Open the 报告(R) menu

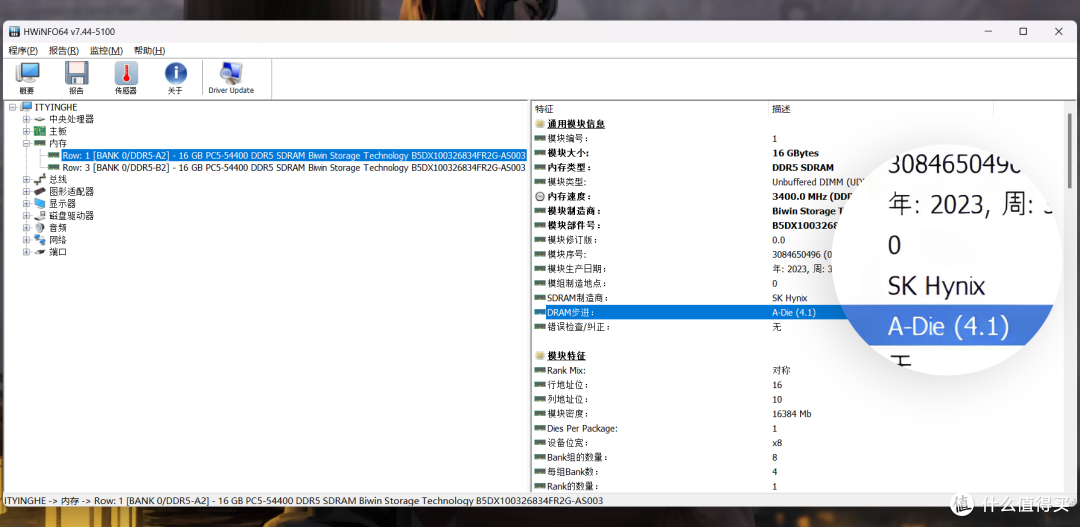click(x=63, y=50)
